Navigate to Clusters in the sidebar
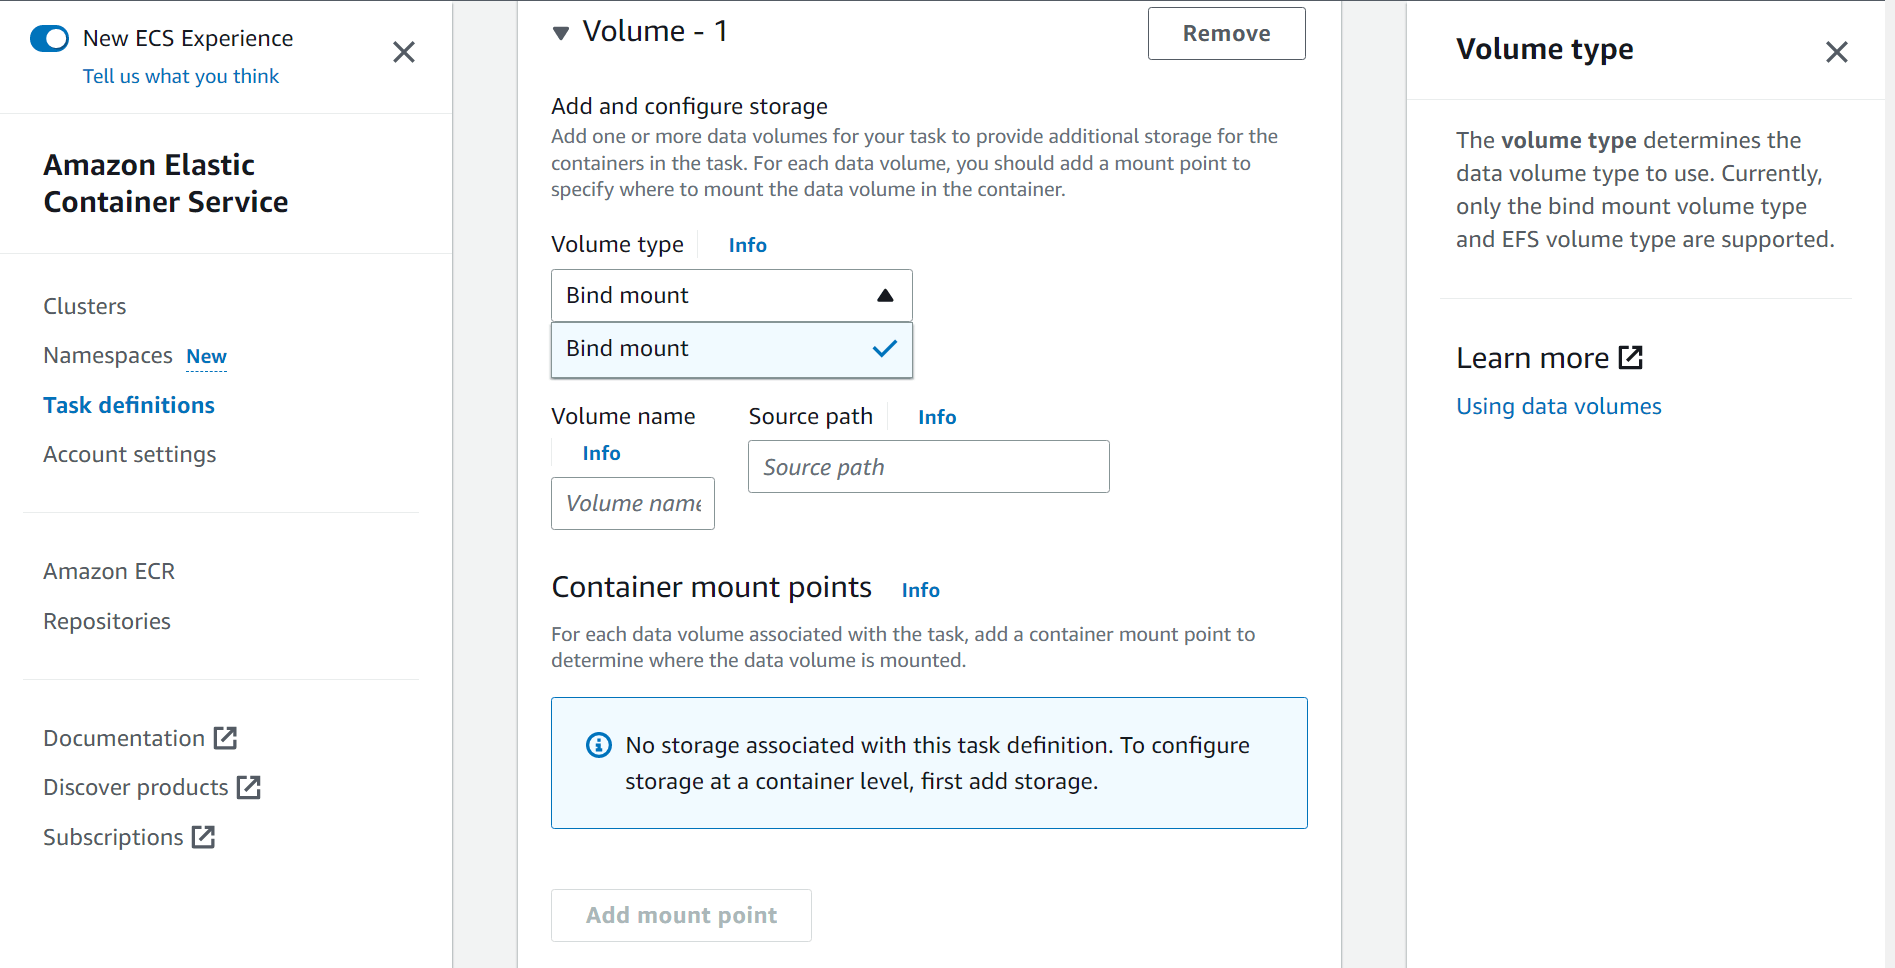 [x=84, y=306]
